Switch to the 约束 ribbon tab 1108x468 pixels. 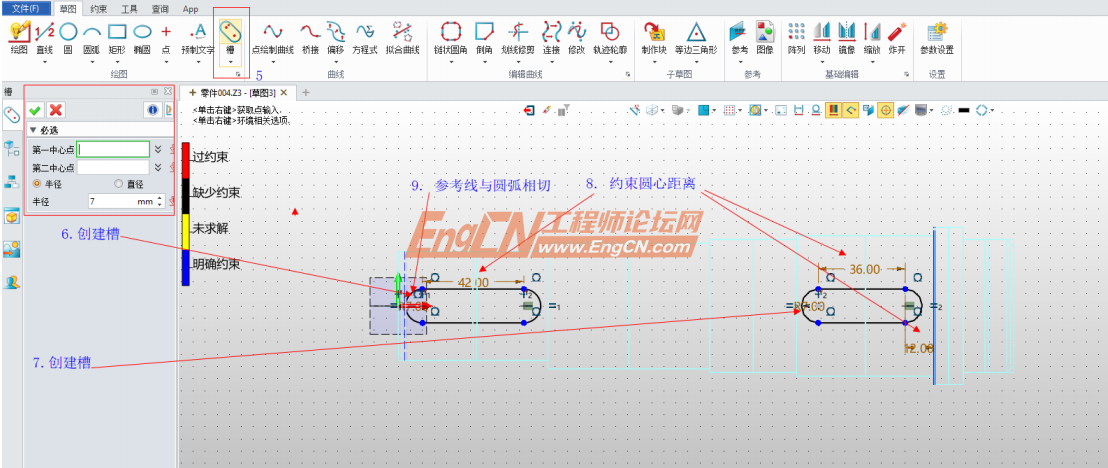pyautogui.click(x=98, y=9)
